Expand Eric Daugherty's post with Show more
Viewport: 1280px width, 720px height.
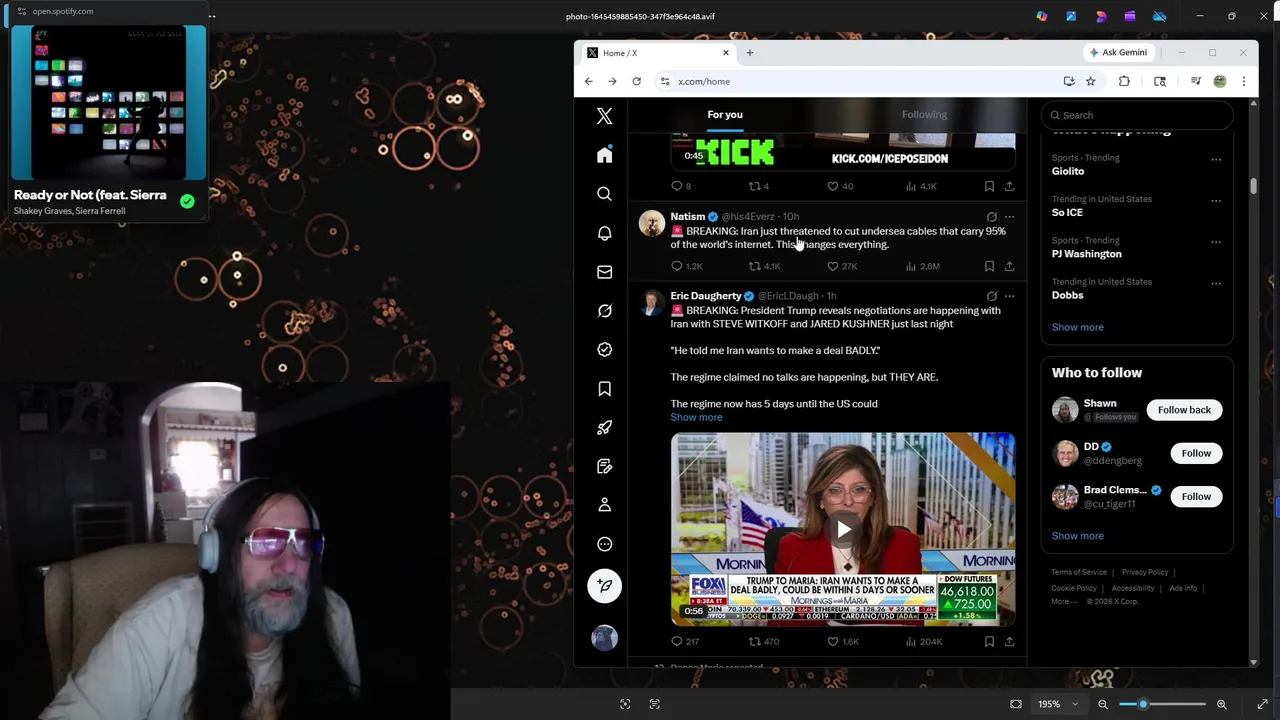coord(696,417)
